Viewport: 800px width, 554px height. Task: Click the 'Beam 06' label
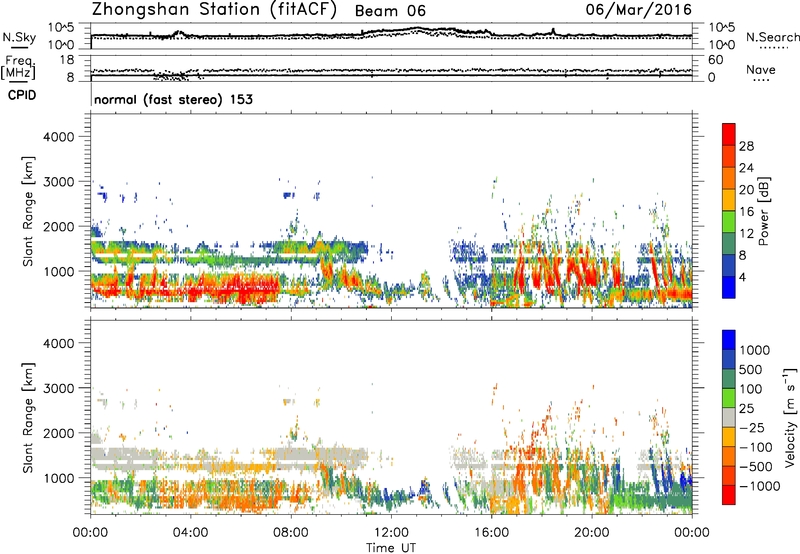[390, 11]
